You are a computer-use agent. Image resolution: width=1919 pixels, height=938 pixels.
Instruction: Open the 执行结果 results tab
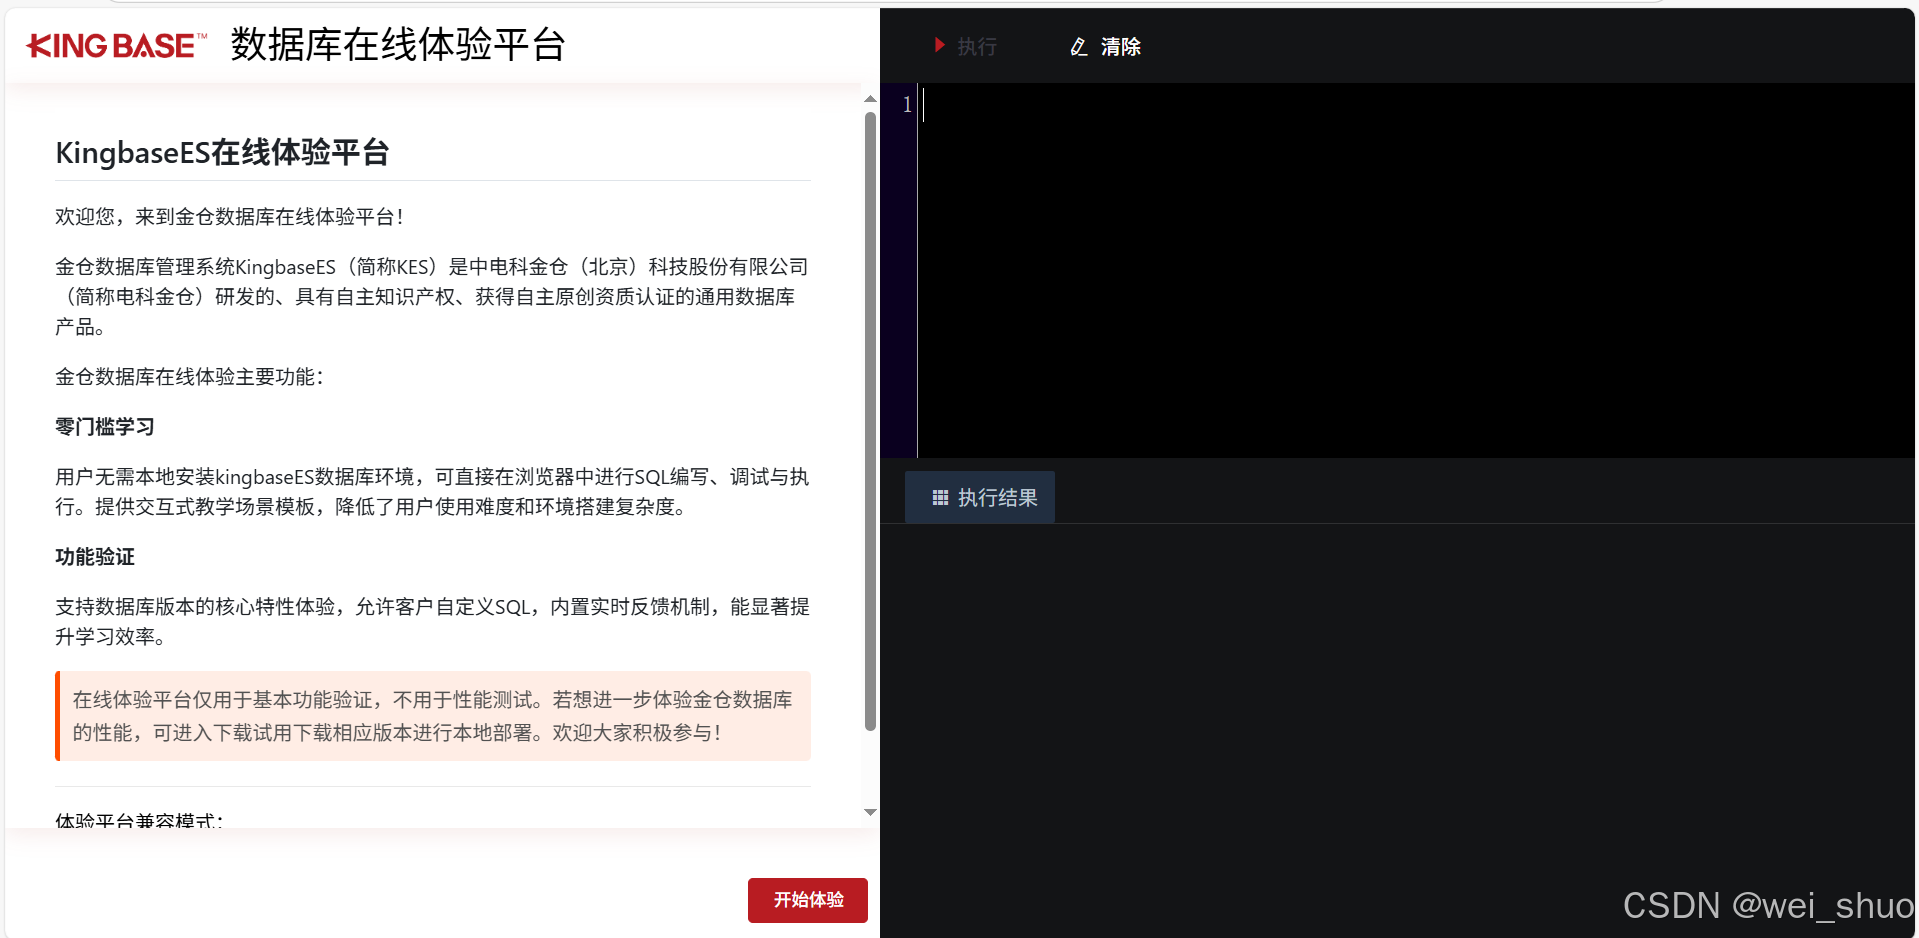tap(980, 497)
